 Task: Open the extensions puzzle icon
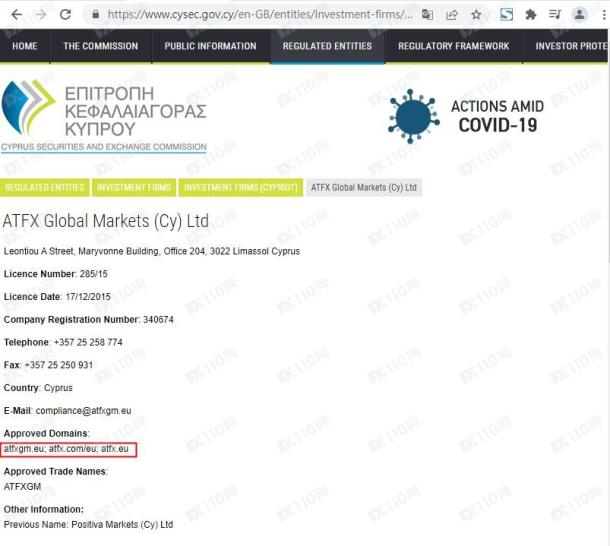(x=531, y=15)
